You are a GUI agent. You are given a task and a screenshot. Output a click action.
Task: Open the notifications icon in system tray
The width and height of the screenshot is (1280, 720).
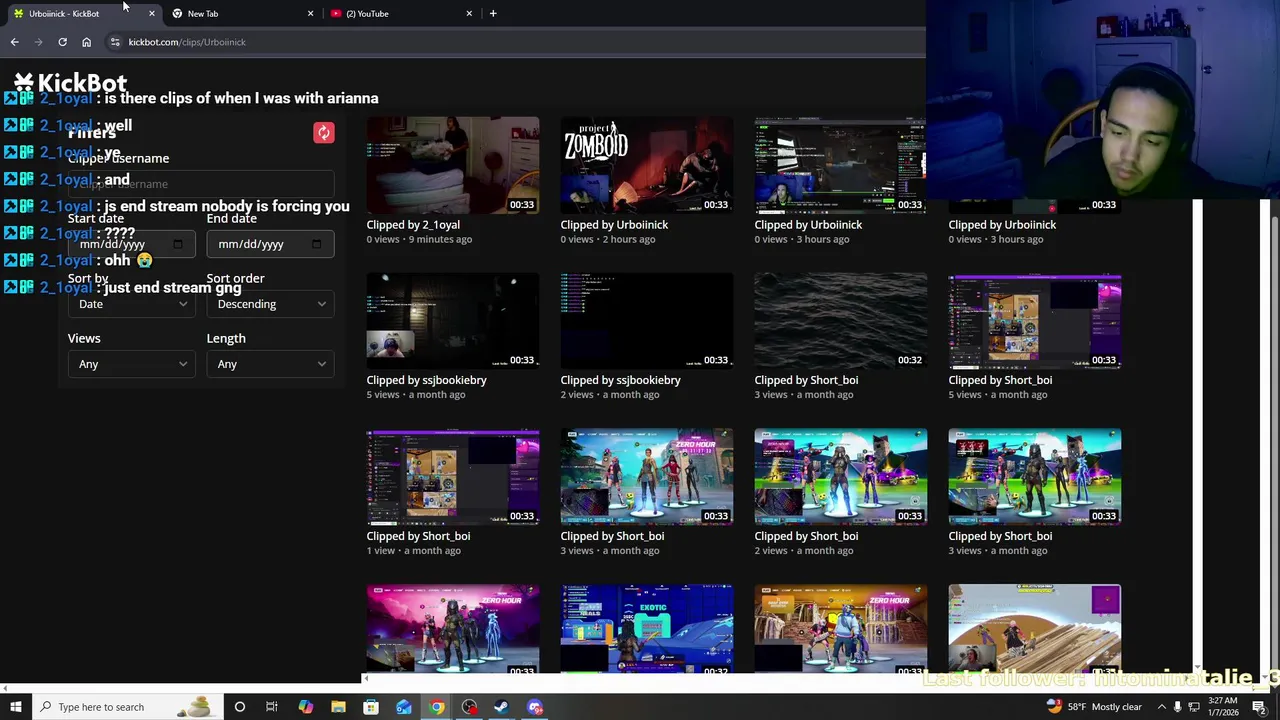(x=1259, y=707)
